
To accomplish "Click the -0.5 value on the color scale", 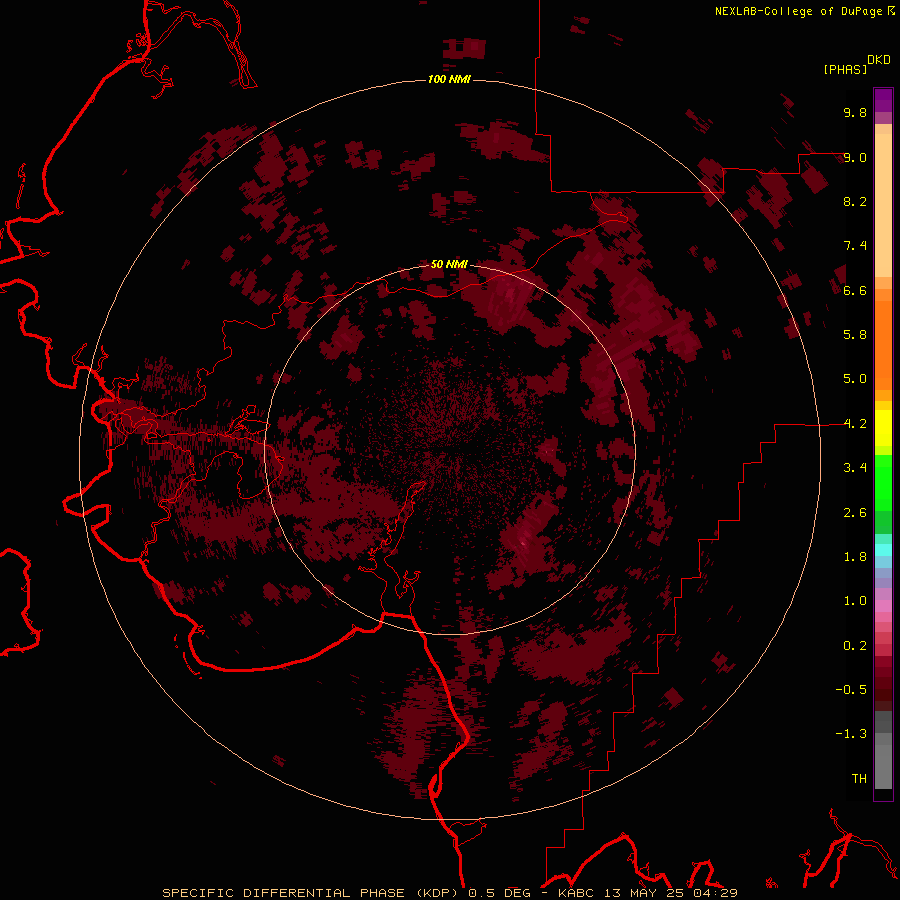I will point(851,689).
